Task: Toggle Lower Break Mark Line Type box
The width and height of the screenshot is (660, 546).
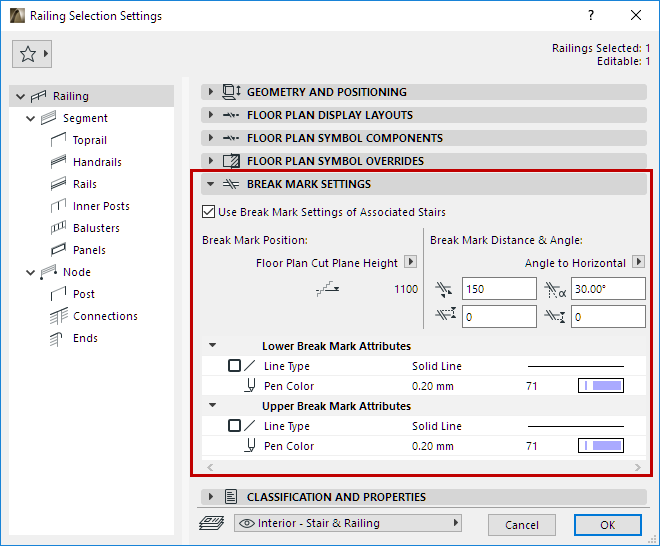Action: tap(234, 365)
